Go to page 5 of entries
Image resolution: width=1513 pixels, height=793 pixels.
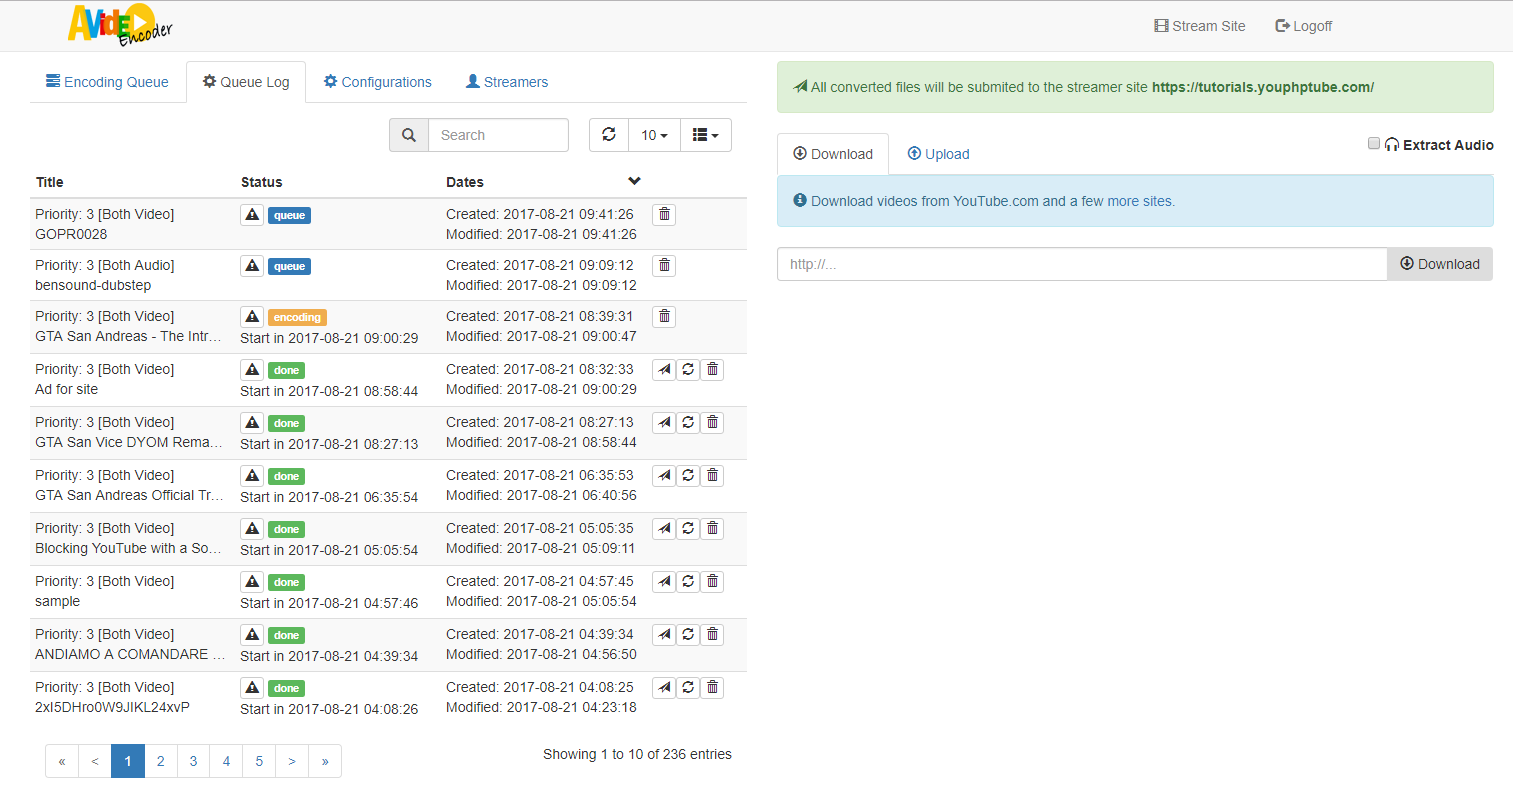coord(259,761)
